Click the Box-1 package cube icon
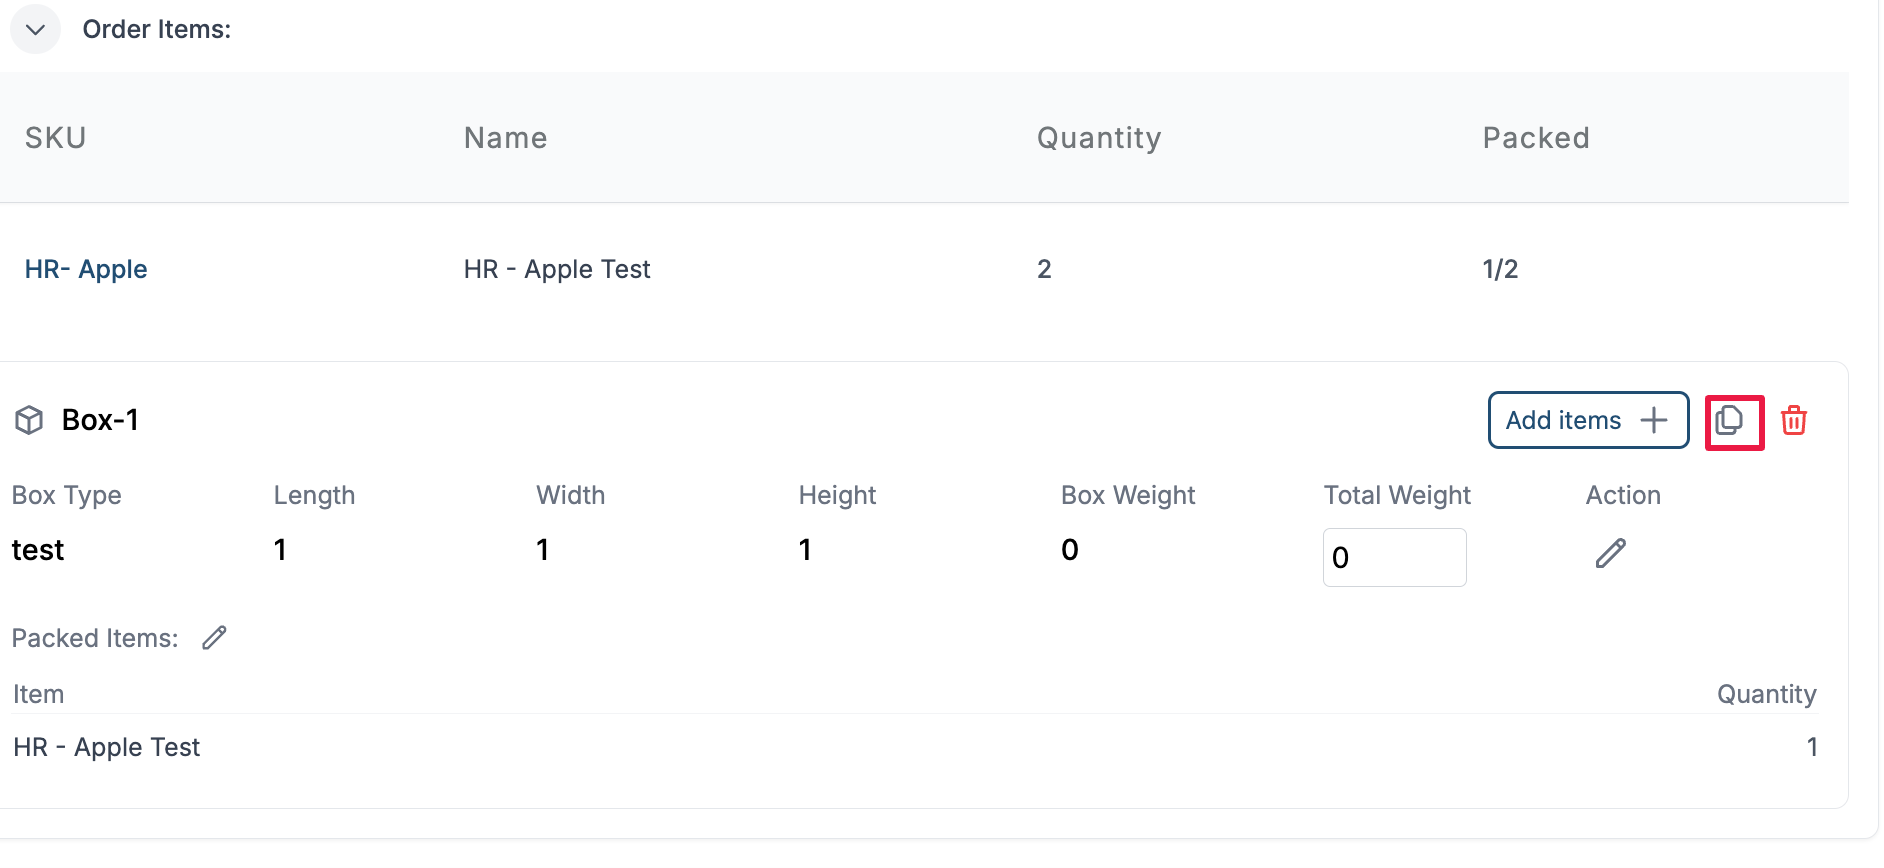Image resolution: width=1884 pixels, height=868 pixels. click(29, 420)
